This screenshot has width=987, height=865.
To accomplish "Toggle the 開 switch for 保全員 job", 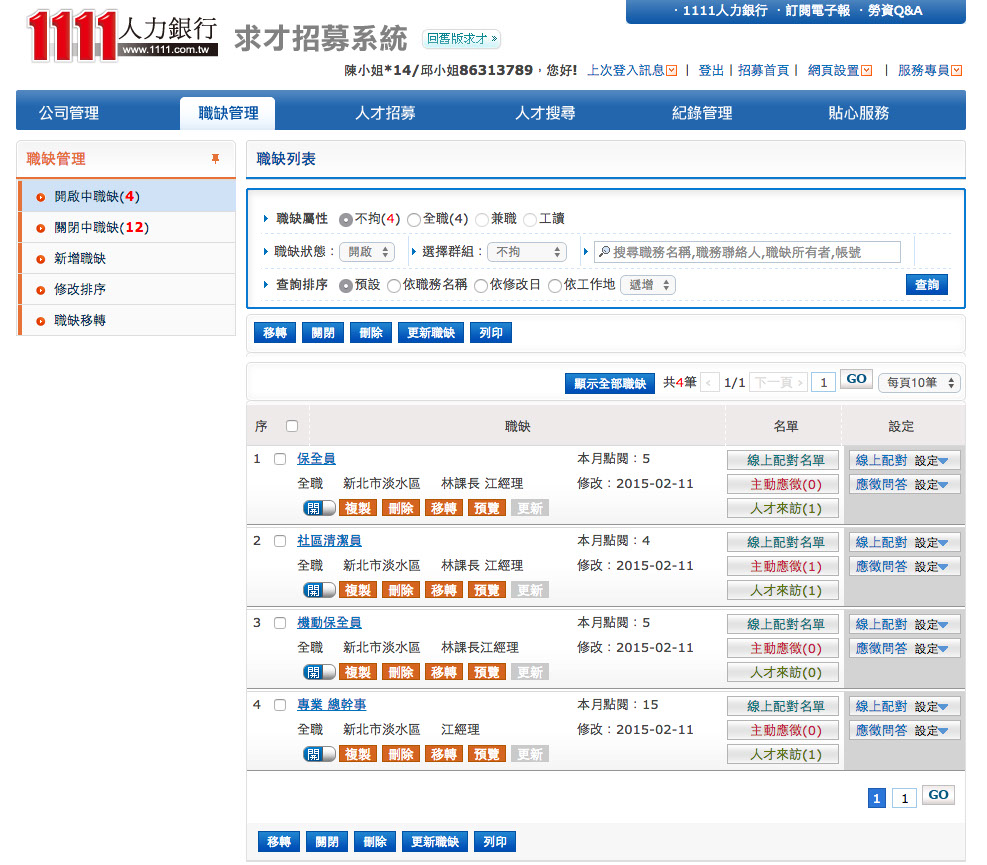I will [319, 508].
